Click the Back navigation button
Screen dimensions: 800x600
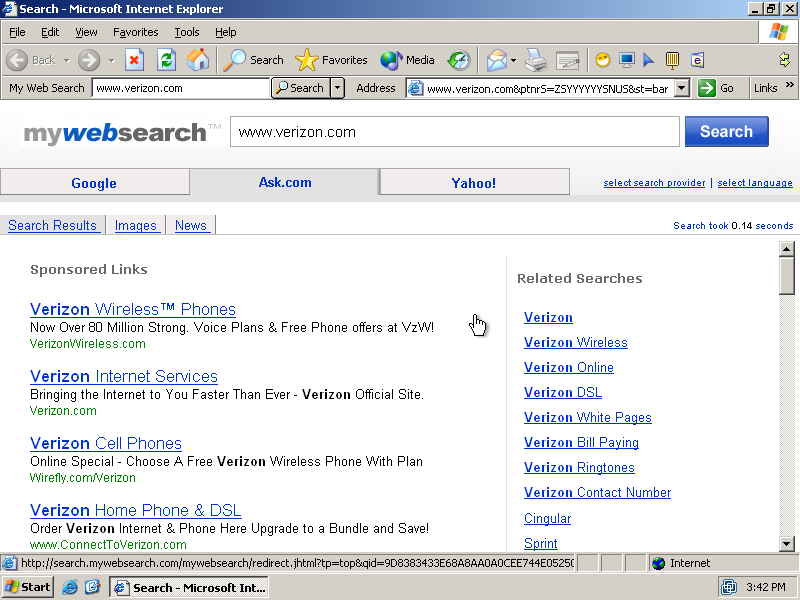31,60
